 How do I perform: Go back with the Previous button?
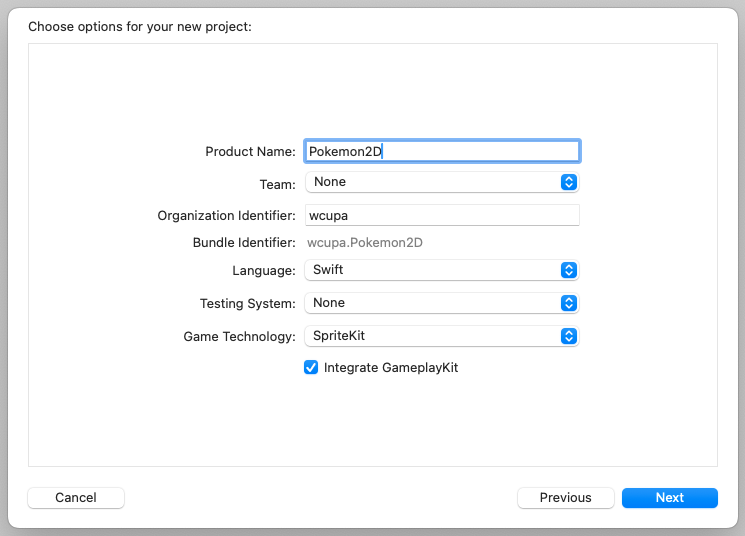(565, 498)
